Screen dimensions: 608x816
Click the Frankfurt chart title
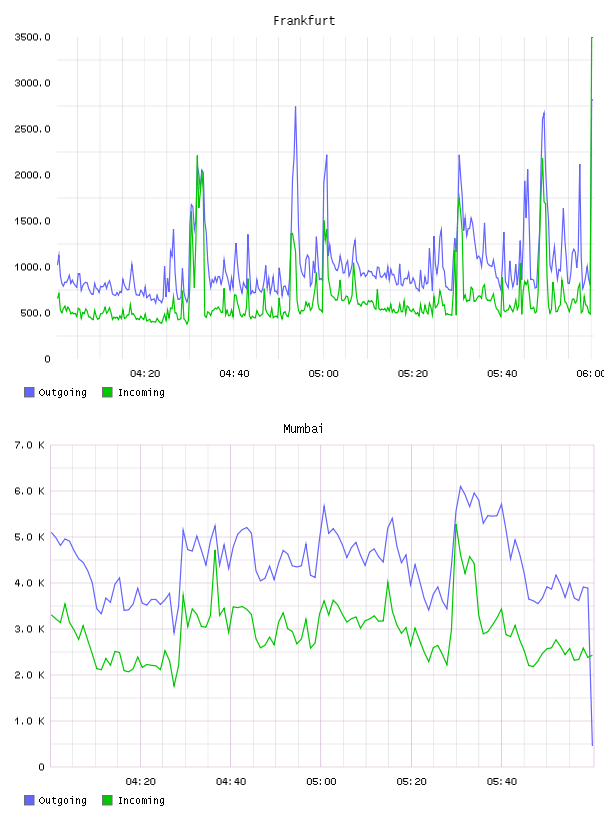(x=304, y=21)
